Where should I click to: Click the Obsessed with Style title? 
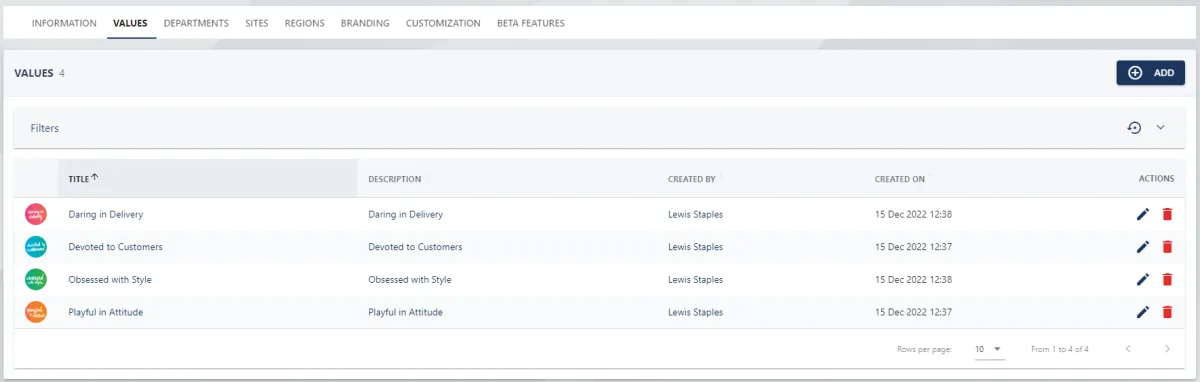click(x=110, y=280)
